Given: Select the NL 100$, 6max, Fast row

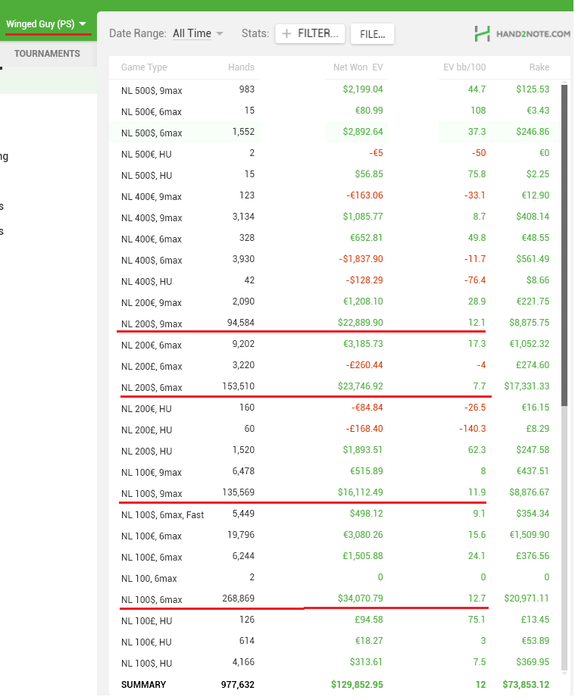Looking at the screenshot, I should click(335, 514).
